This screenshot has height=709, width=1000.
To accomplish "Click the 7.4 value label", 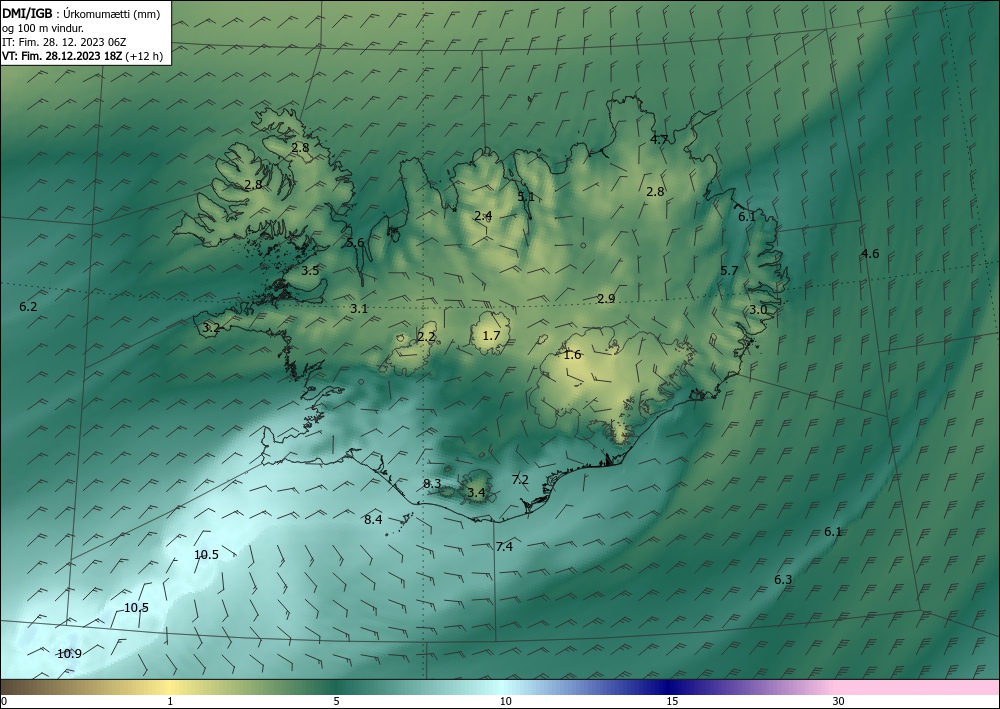I will point(504,546).
